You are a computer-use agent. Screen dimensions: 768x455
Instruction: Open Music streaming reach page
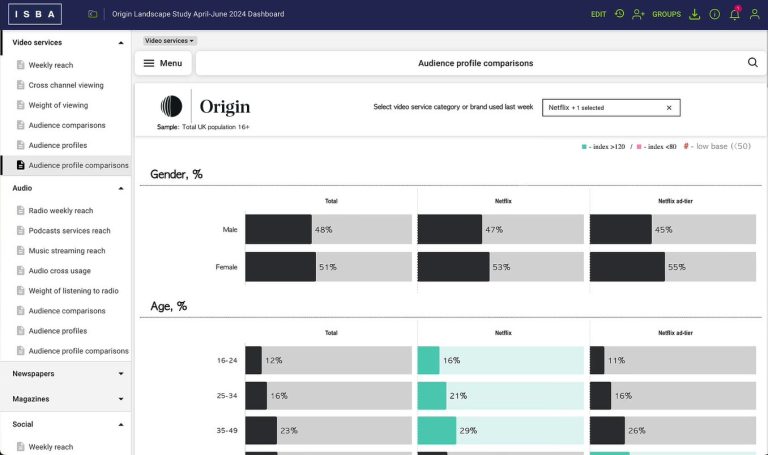67,251
